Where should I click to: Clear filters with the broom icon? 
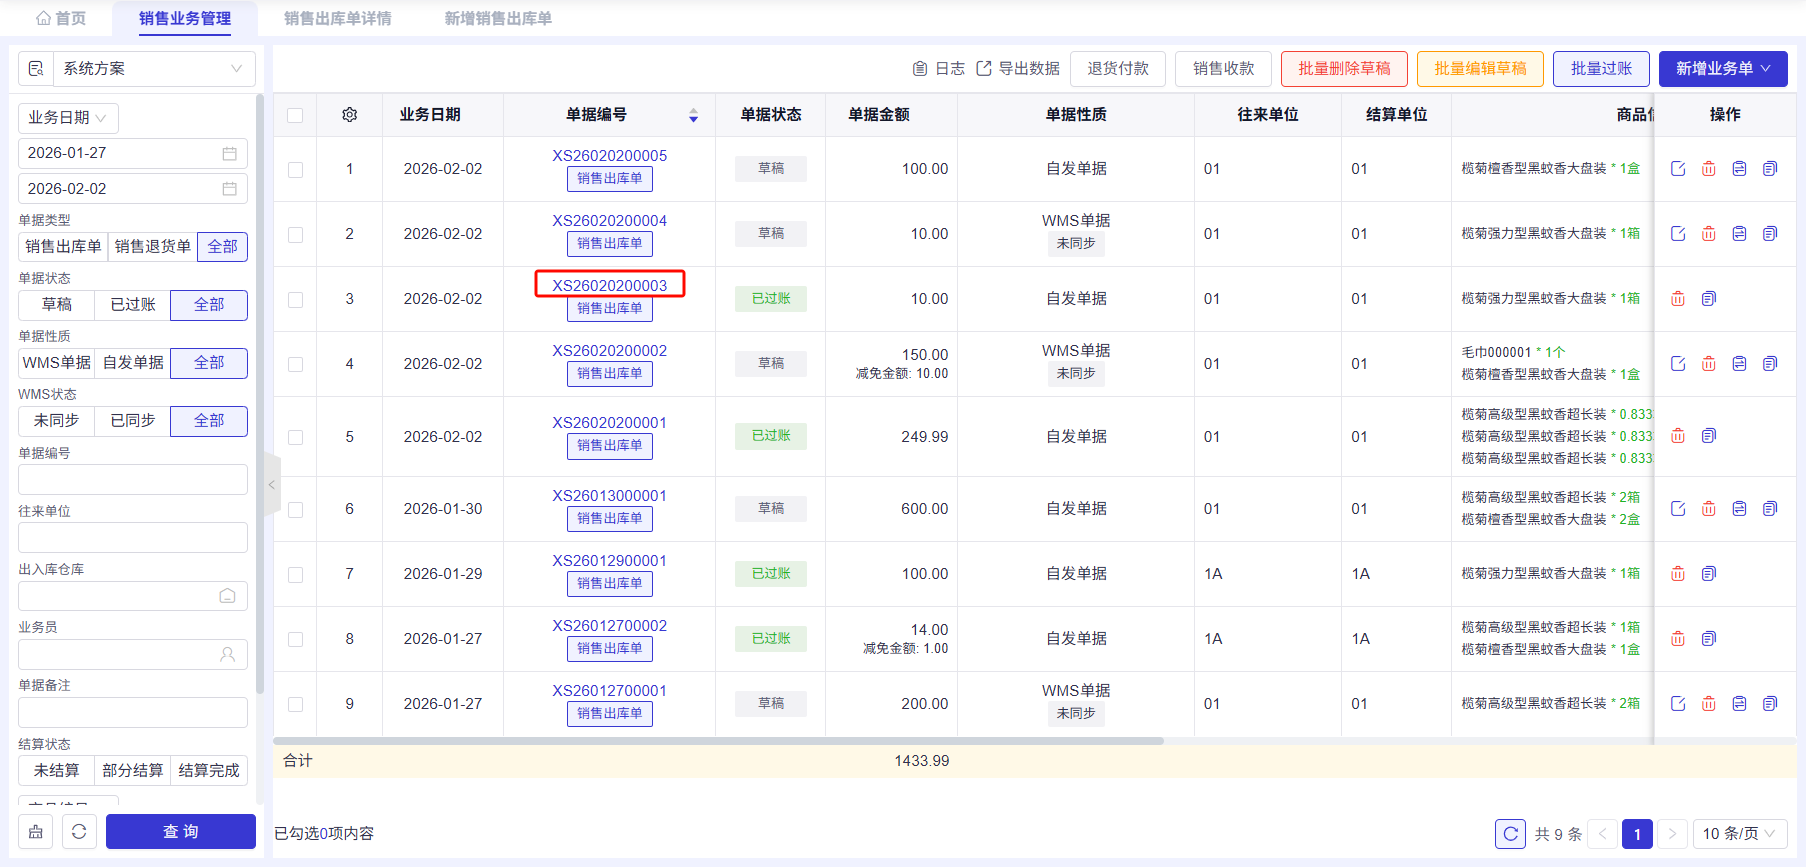coord(36,832)
